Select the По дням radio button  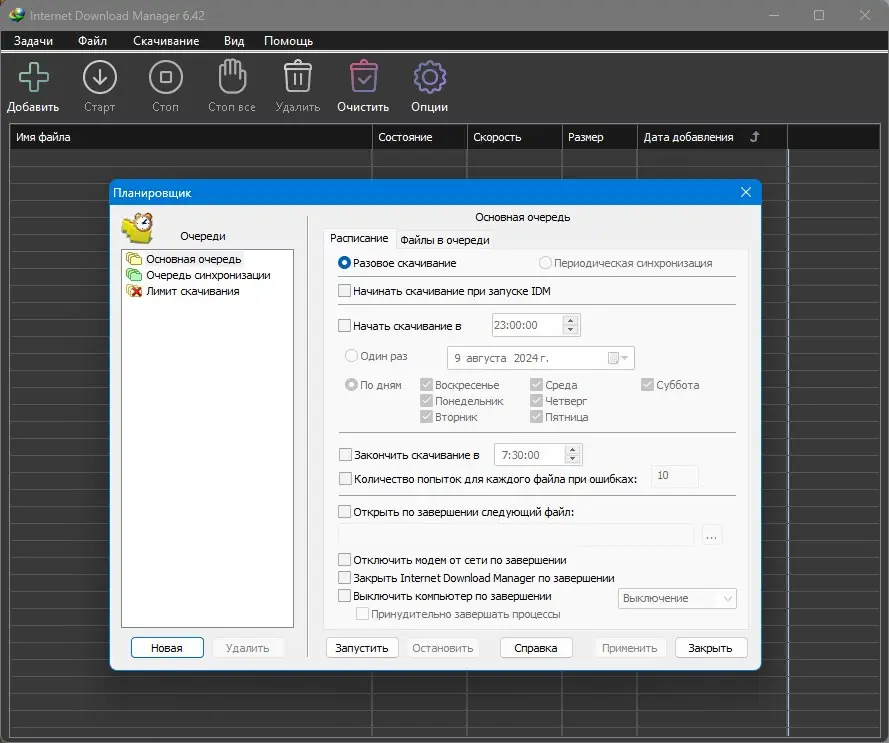pos(351,385)
